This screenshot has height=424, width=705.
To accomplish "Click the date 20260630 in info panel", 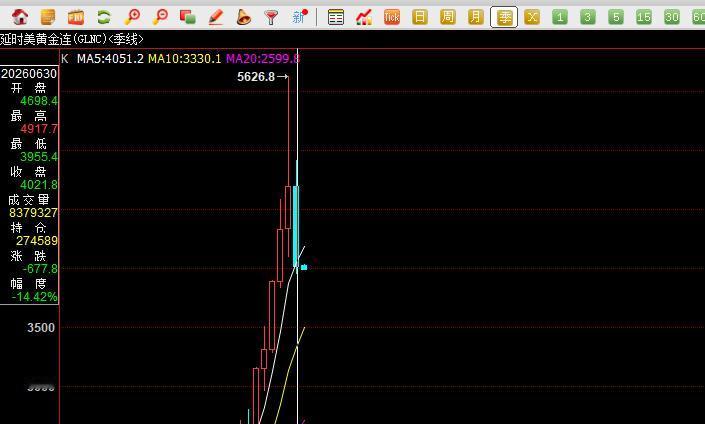I will (x=29, y=74).
